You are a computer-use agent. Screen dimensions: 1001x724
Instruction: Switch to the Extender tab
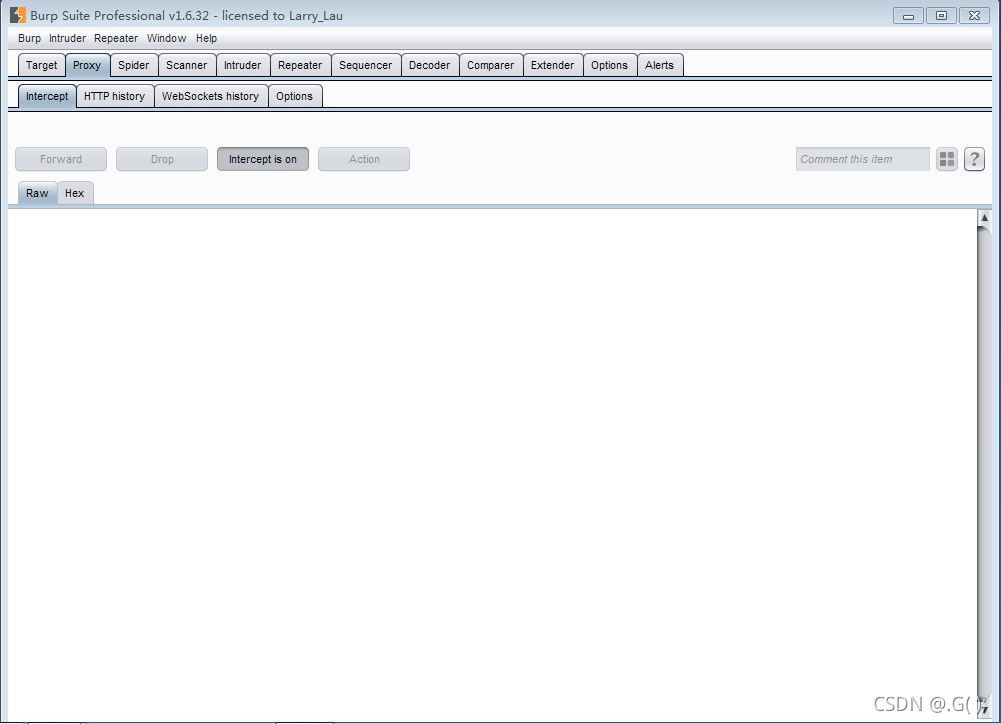(x=552, y=65)
